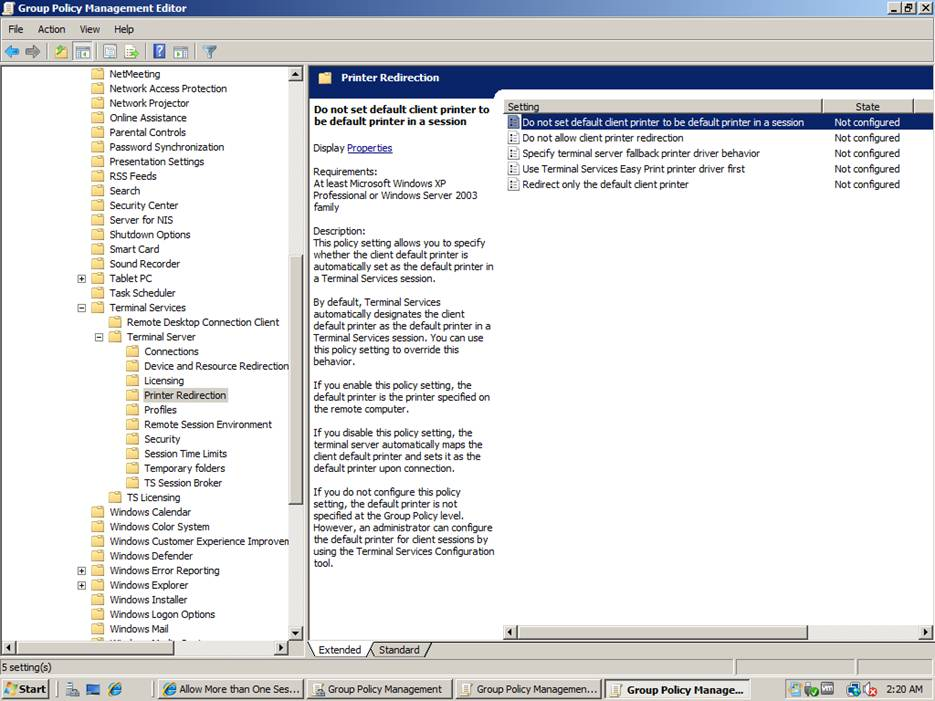This screenshot has height=701, width=935.
Task: Expand the Tablet PC tree node
Action: coord(82,279)
